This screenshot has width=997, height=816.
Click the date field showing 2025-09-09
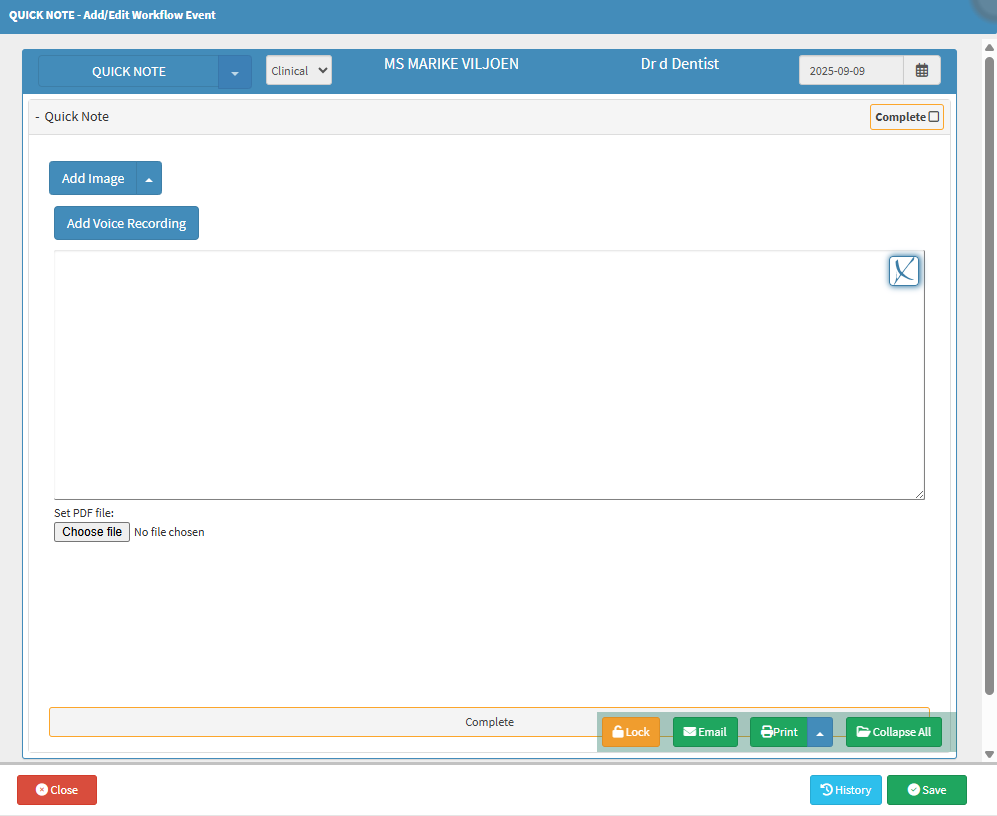850,71
